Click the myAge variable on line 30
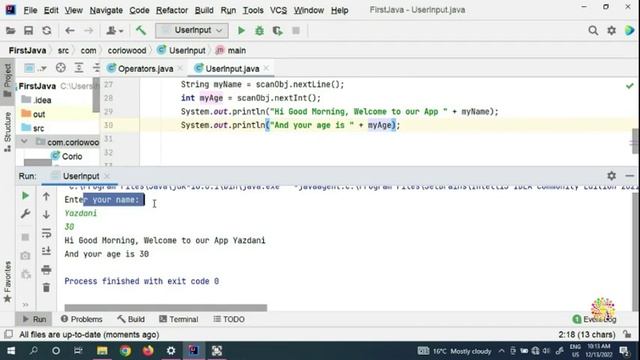Image resolution: width=640 pixels, height=360 pixels. pyautogui.click(x=380, y=125)
